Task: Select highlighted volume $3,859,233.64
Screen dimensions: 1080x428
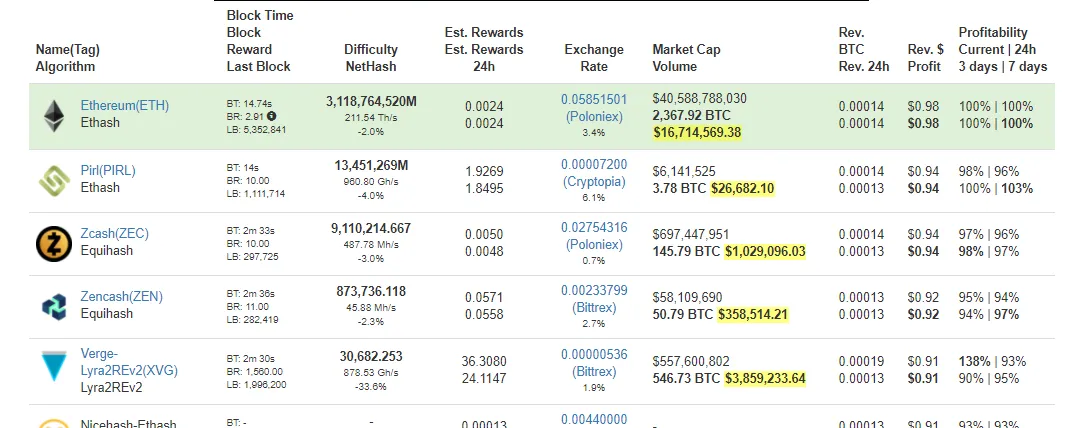Action: point(765,378)
